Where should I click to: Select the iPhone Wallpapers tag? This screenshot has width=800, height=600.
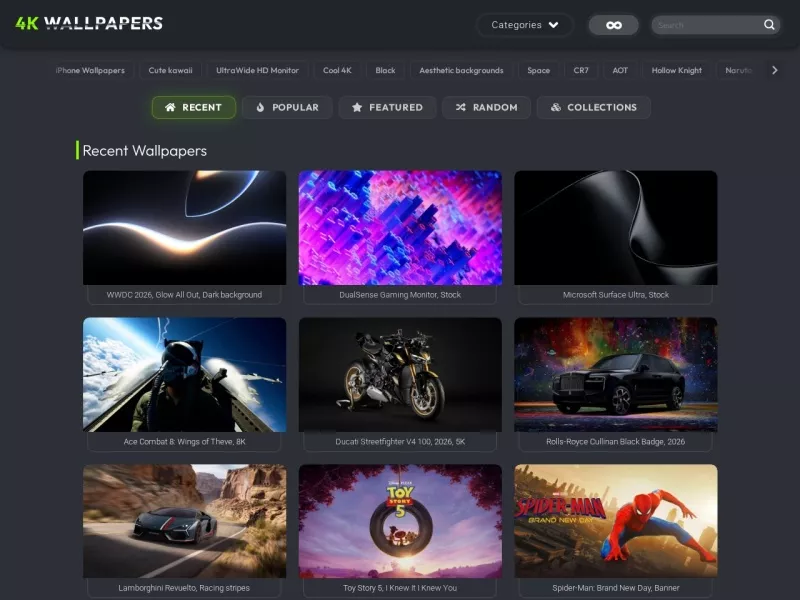90,70
